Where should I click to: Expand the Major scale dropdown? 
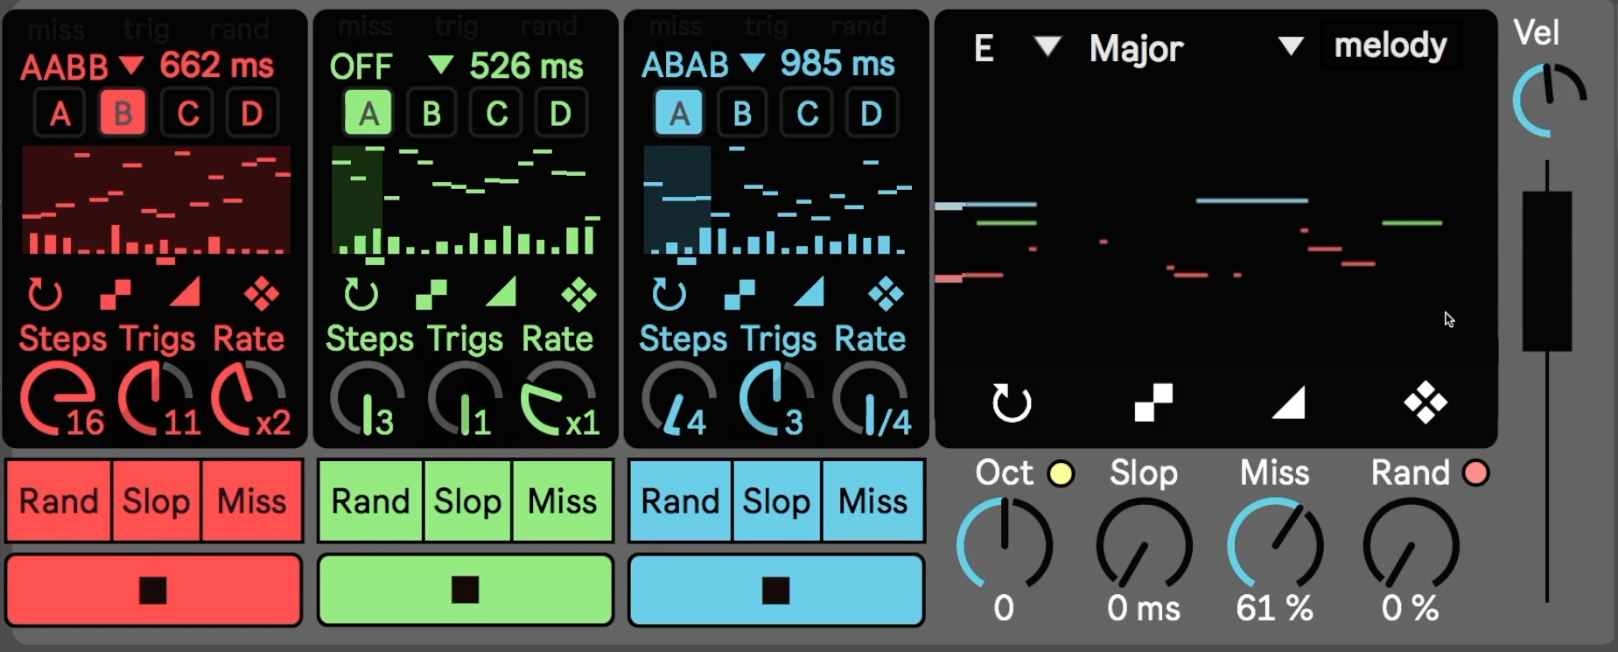(1291, 47)
